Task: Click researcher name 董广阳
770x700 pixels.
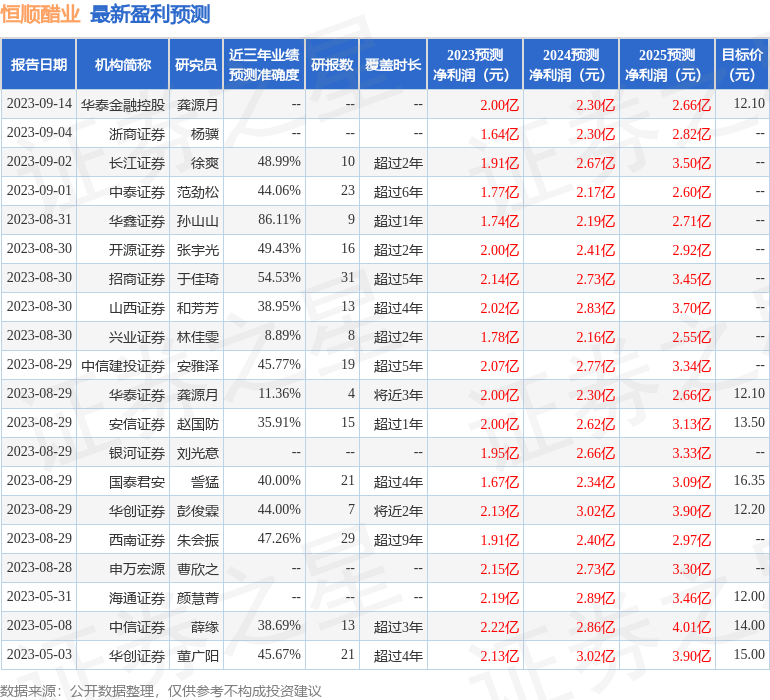Action: (198, 655)
